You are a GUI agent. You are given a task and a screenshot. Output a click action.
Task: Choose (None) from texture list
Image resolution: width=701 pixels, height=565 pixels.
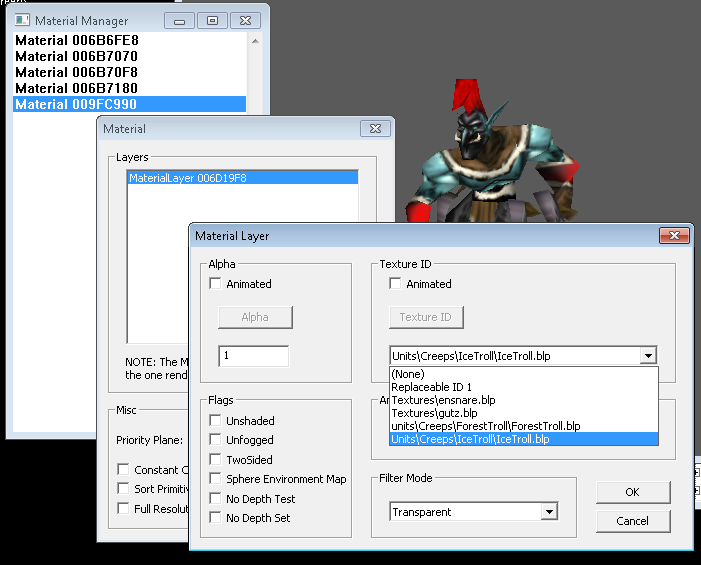(x=524, y=374)
